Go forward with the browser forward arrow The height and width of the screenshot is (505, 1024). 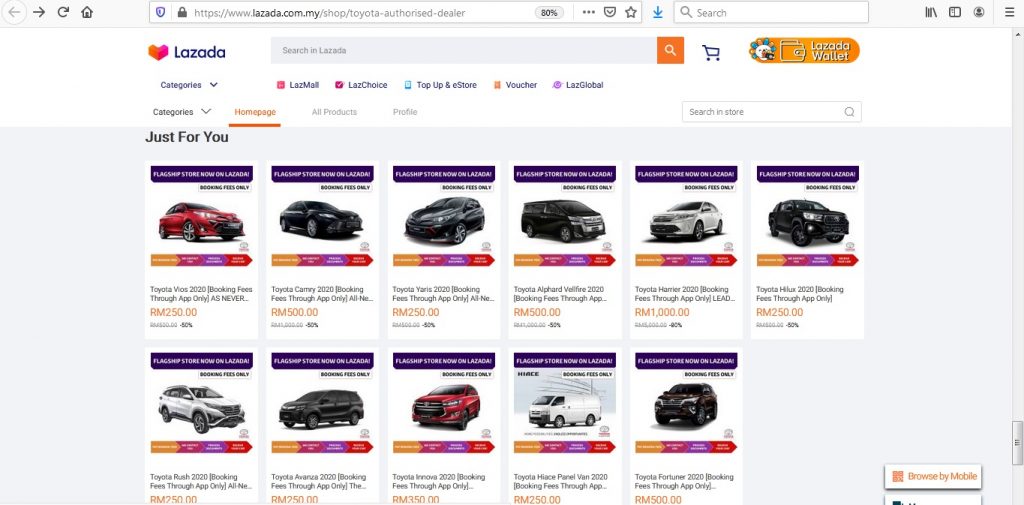[x=39, y=12]
